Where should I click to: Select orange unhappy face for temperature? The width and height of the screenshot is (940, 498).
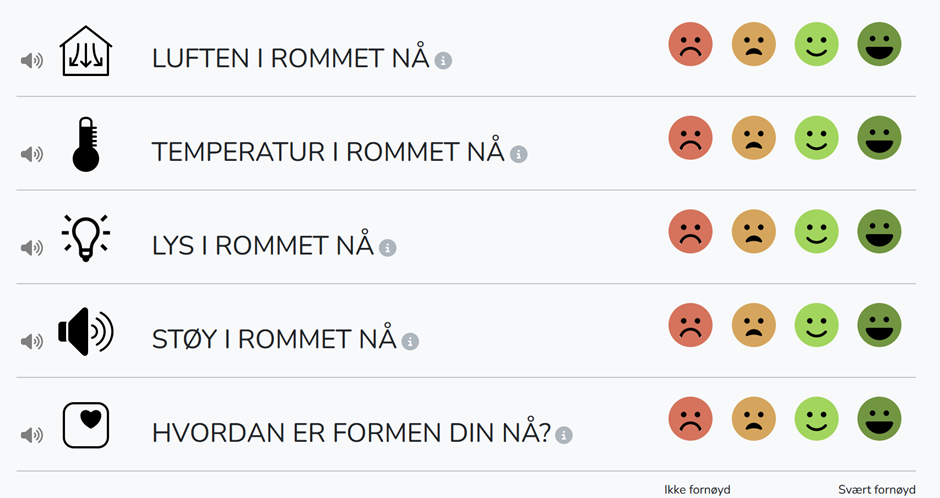754,138
